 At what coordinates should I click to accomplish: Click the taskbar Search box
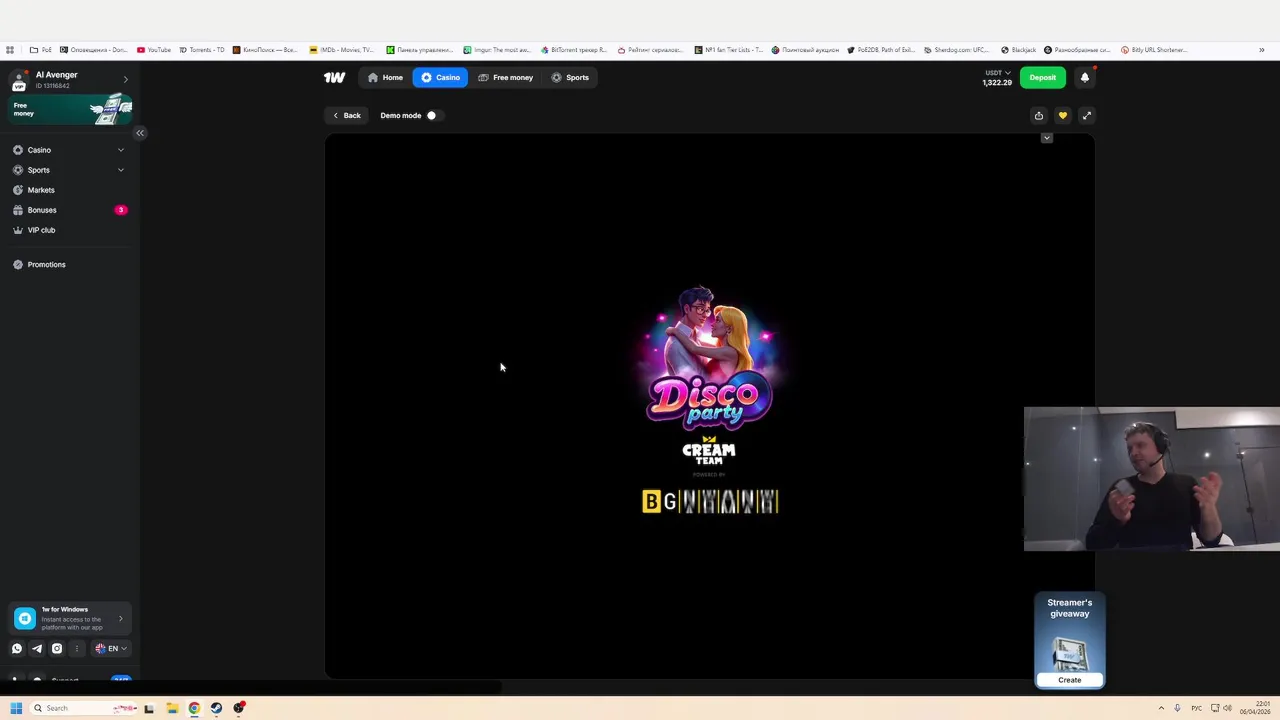(85, 708)
